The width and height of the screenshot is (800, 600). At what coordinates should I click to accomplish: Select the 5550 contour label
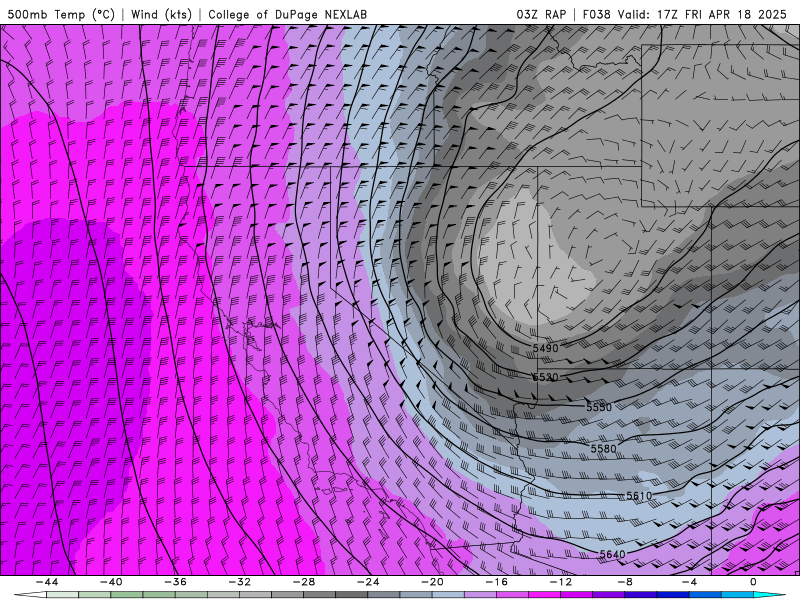pyautogui.click(x=599, y=407)
